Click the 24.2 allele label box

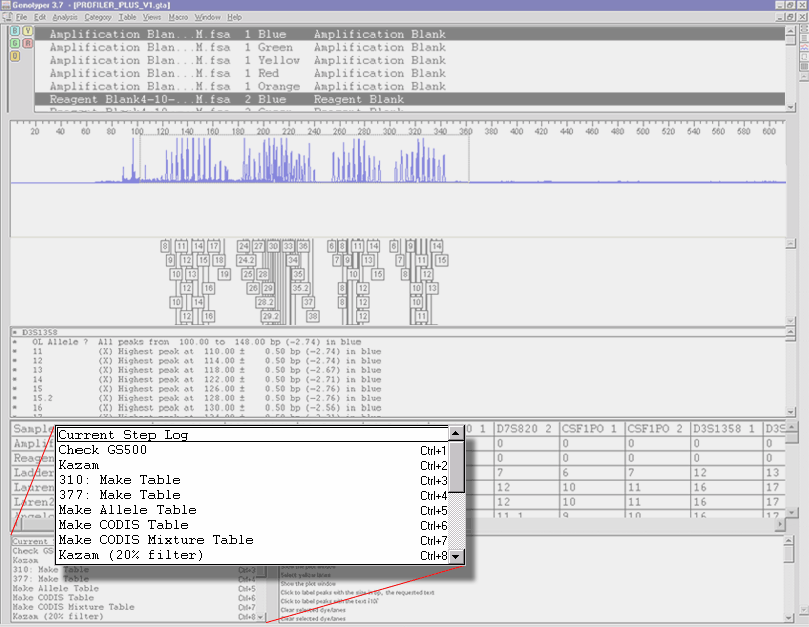click(x=246, y=260)
